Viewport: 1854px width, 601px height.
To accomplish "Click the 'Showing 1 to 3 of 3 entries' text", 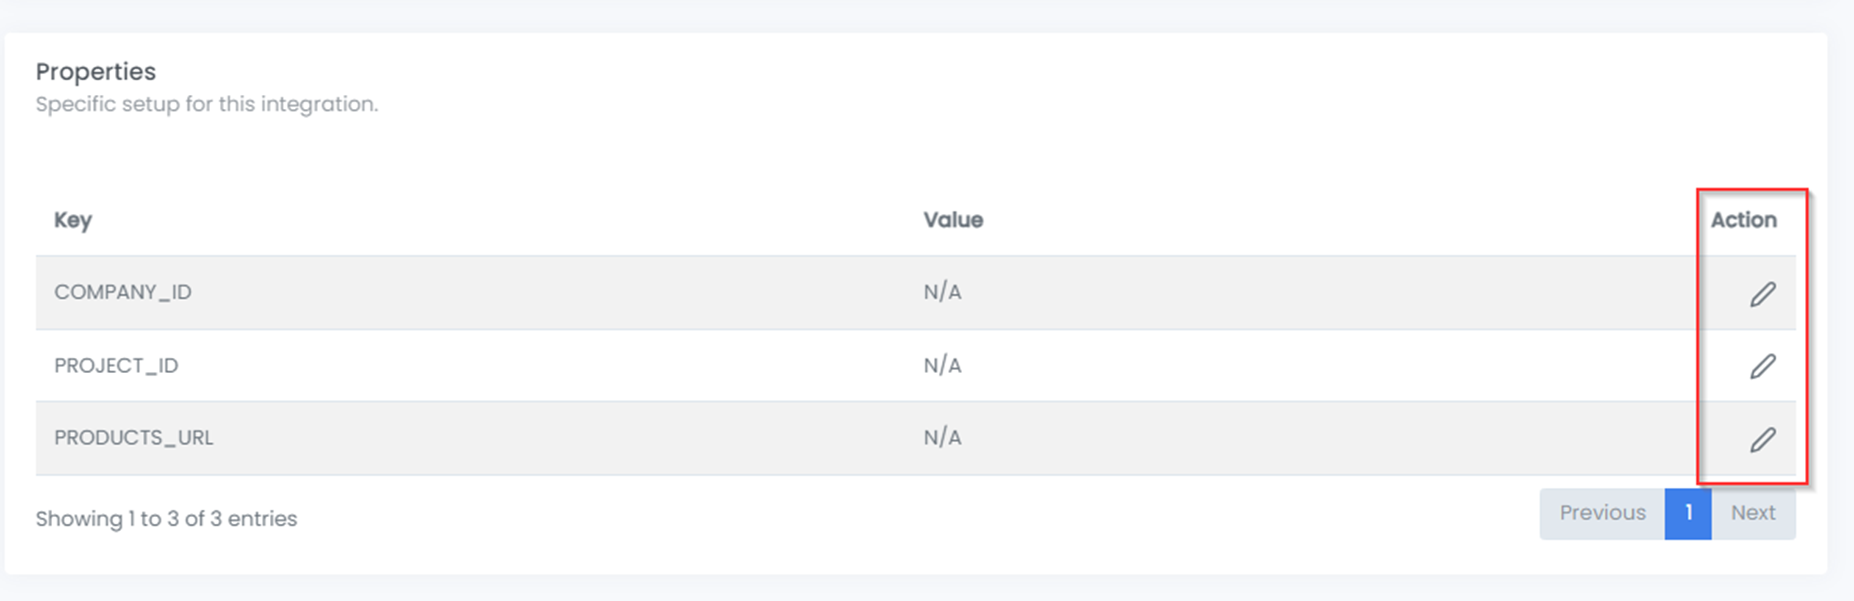I will 166,519.
